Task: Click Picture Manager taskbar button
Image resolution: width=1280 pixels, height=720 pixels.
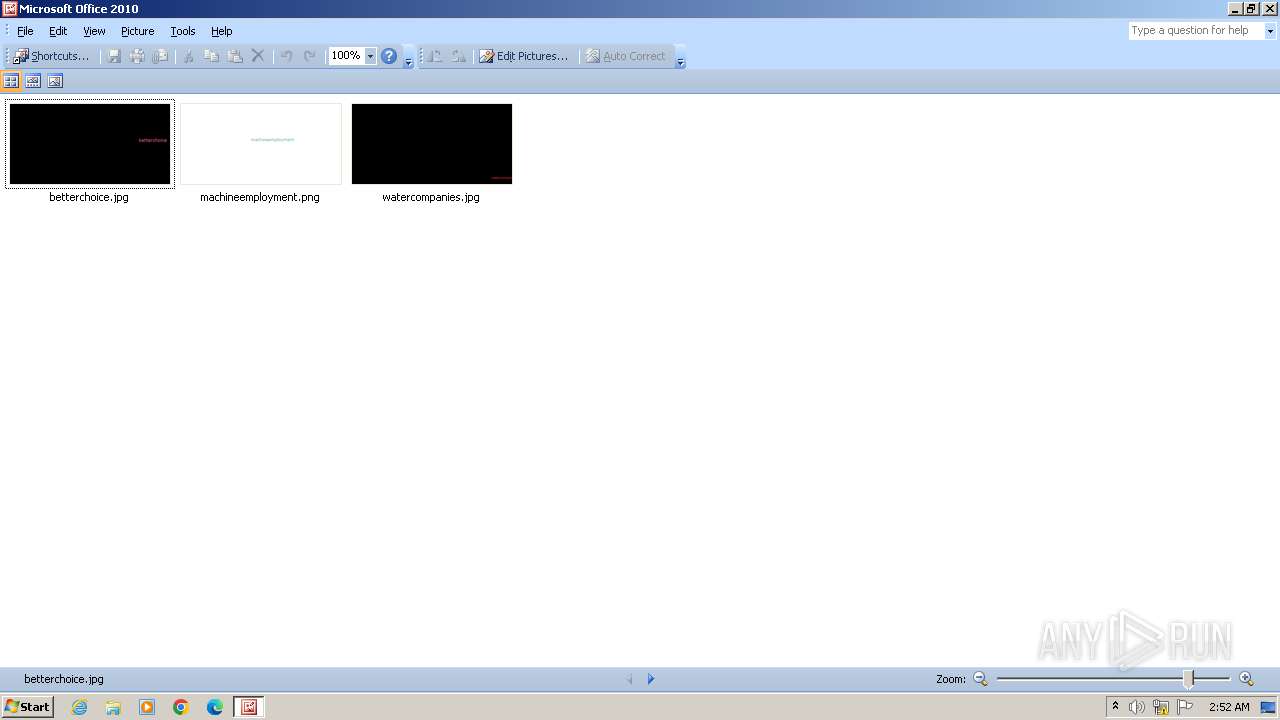Action: (249, 707)
